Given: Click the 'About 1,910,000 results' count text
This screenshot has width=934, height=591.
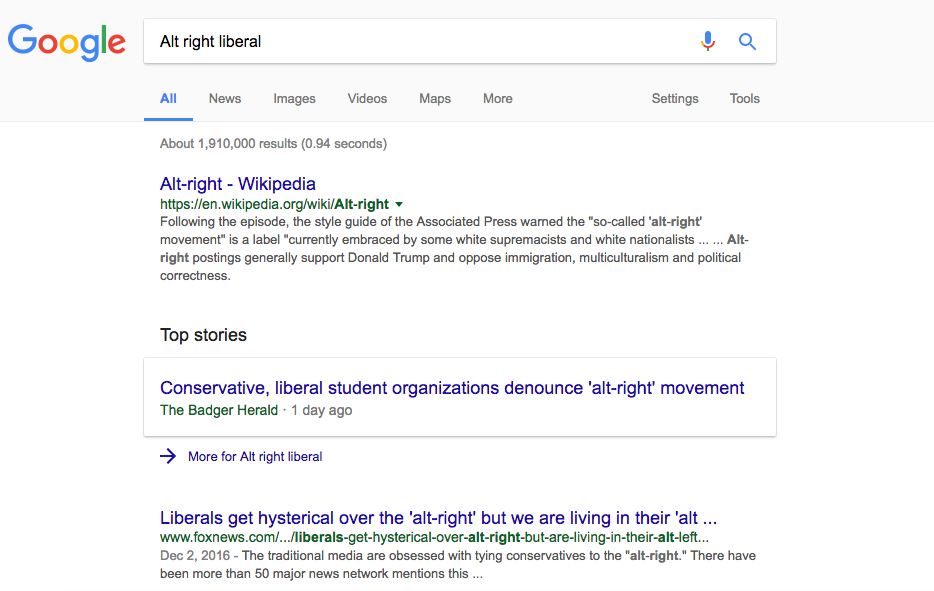Looking at the screenshot, I should (x=273, y=144).
